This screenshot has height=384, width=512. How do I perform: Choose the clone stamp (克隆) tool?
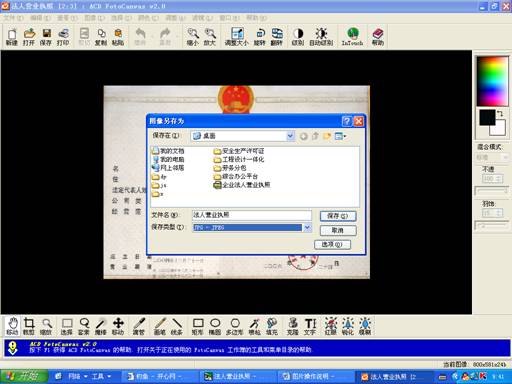click(x=293, y=327)
